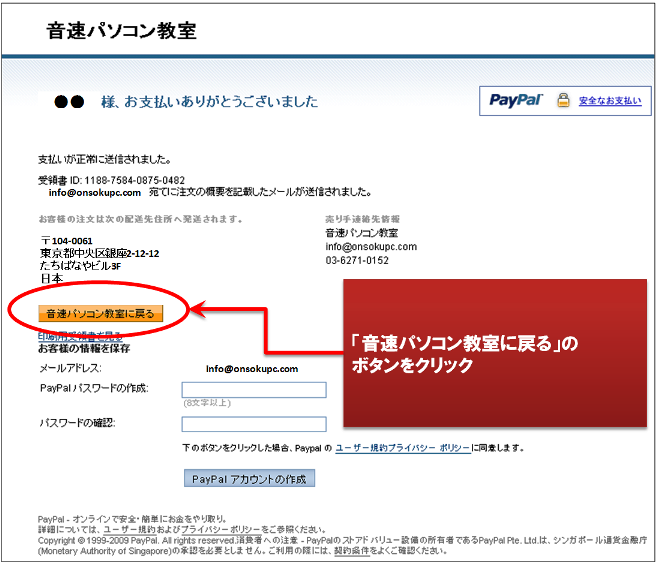Screen dimensions: 657x562
Task: Click the 支払いが正常に送信されました message
Action: click(x=105, y=160)
